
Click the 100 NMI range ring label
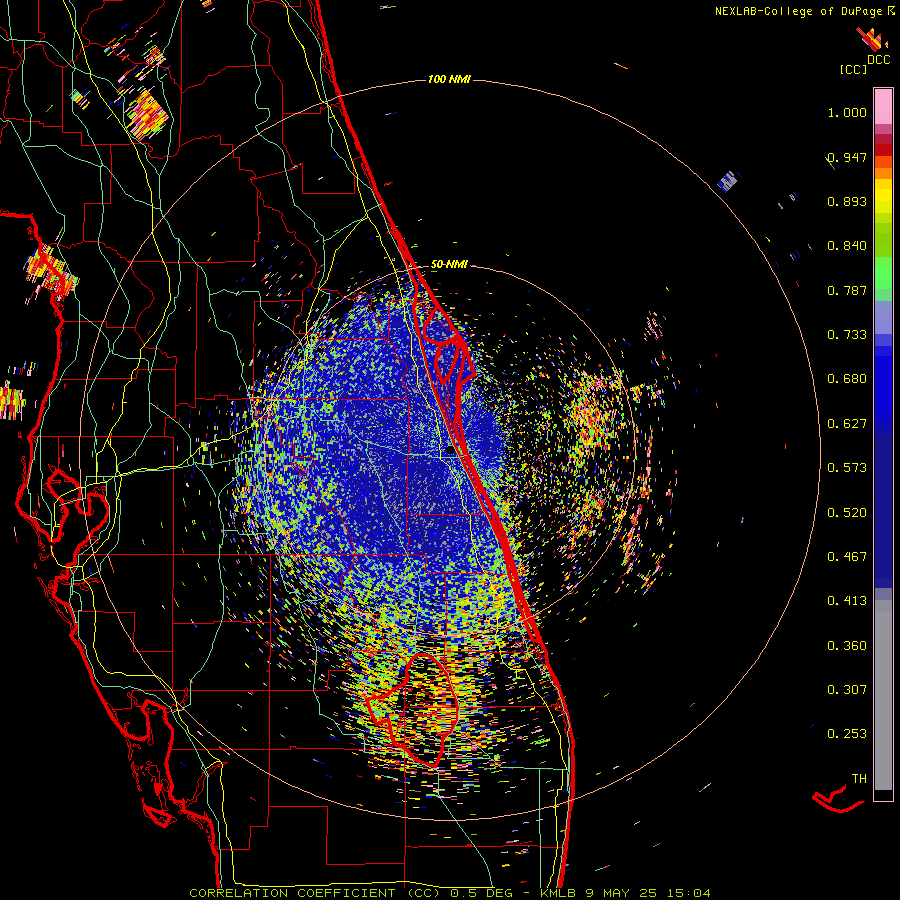449,79
